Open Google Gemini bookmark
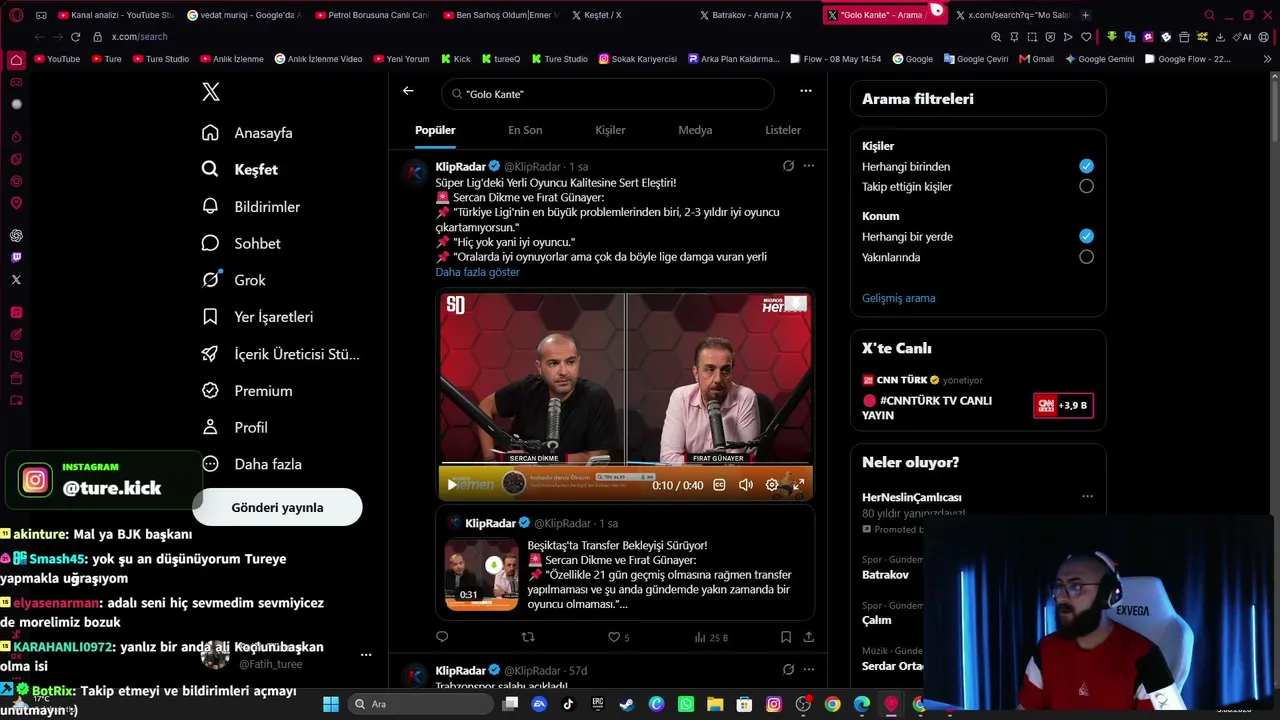 point(1099,59)
